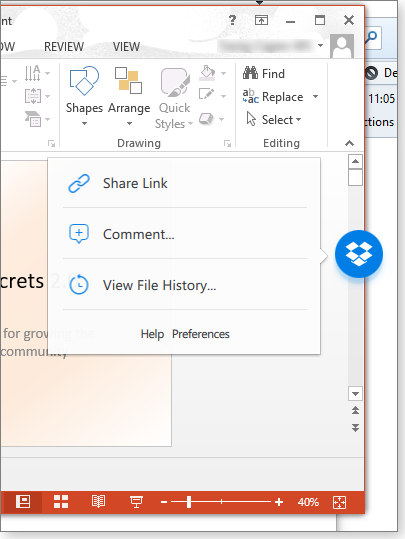Click the Dropbox badge button
Screen dimensions: 405x539
click(359, 254)
